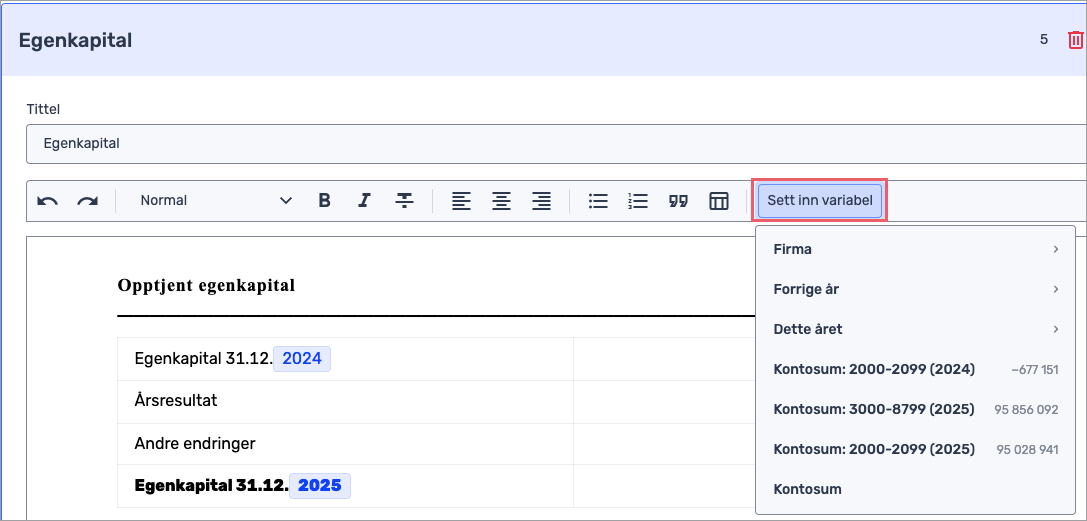Viewport: 1087px width, 521px height.
Task: Insert numbered list
Action: coord(638,201)
